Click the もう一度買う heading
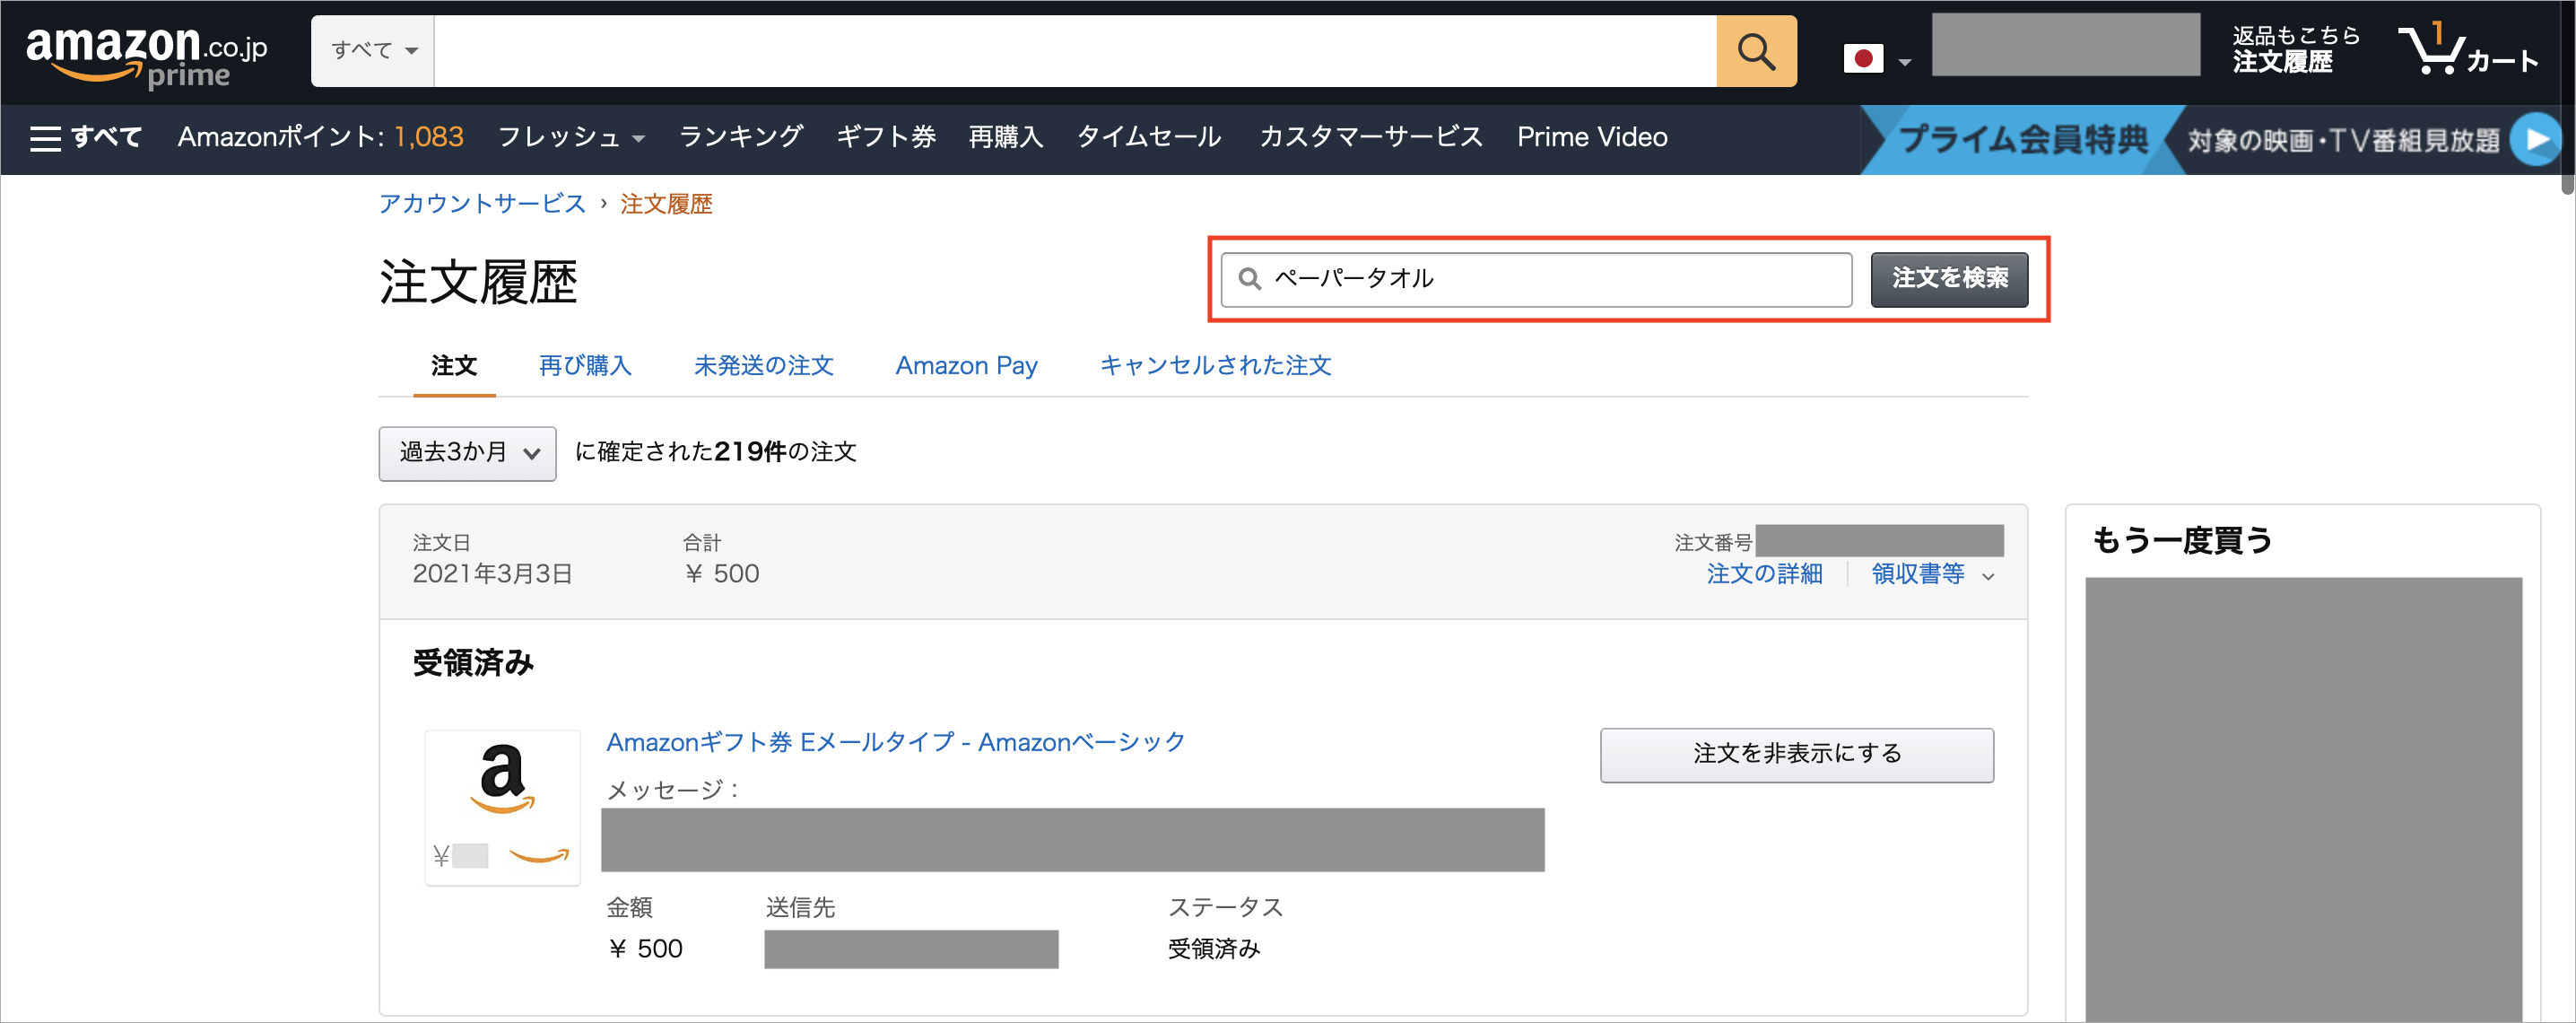Image resolution: width=2576 pixels, height=1023 pixels. pos(2182,541)
